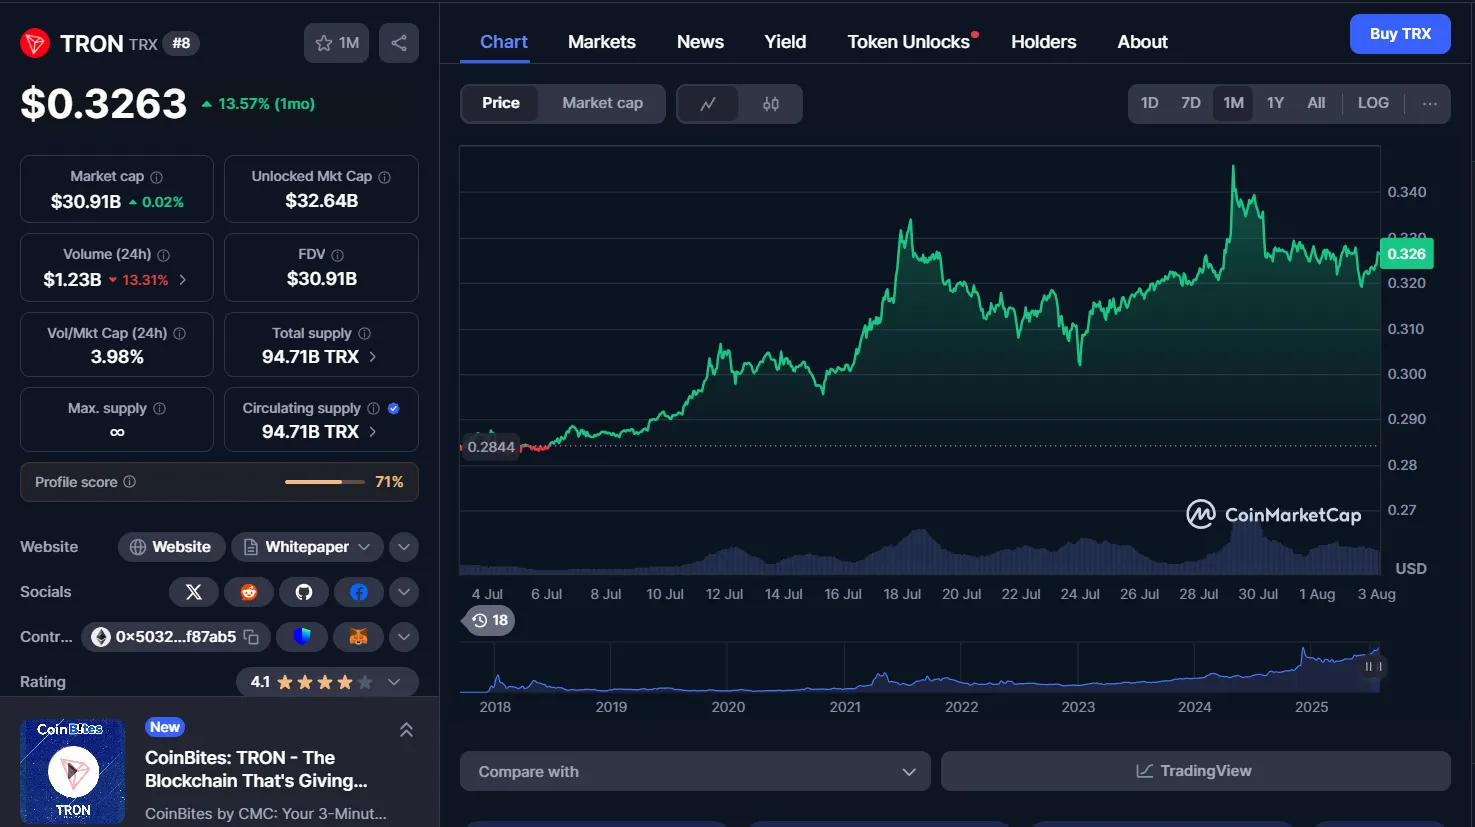Expand more contracts chevron
The height and width of the screenshot is (827, 1475).
click(404, 637)
